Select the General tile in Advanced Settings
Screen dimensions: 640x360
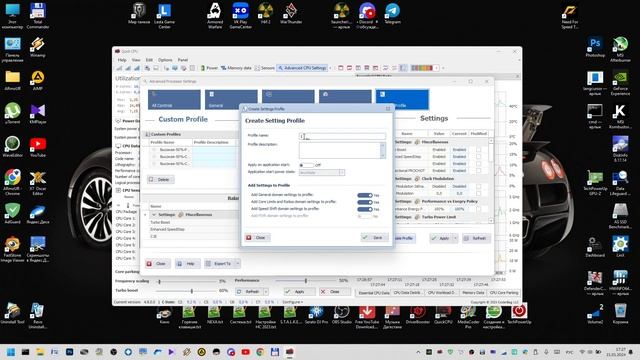[231, 100]
